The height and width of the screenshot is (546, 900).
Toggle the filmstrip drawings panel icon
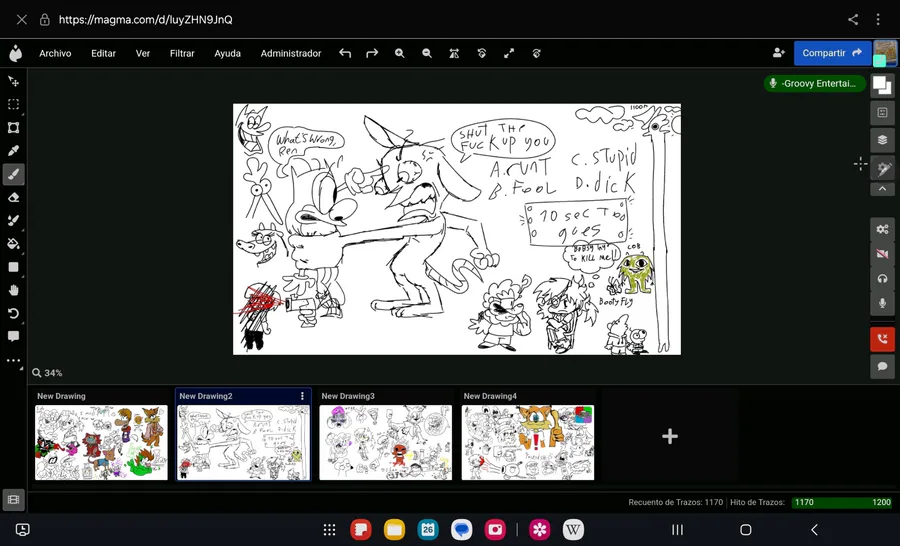tap(13, 499)
